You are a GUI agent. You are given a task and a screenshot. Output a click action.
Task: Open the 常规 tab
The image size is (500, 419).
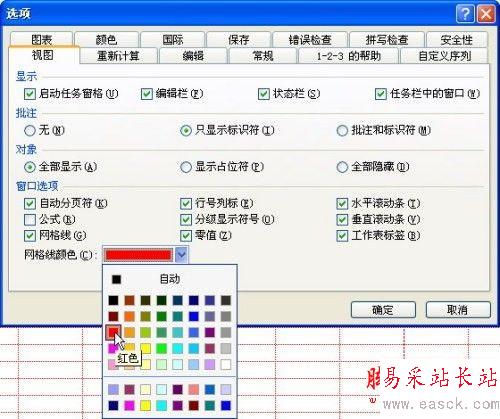263,56
